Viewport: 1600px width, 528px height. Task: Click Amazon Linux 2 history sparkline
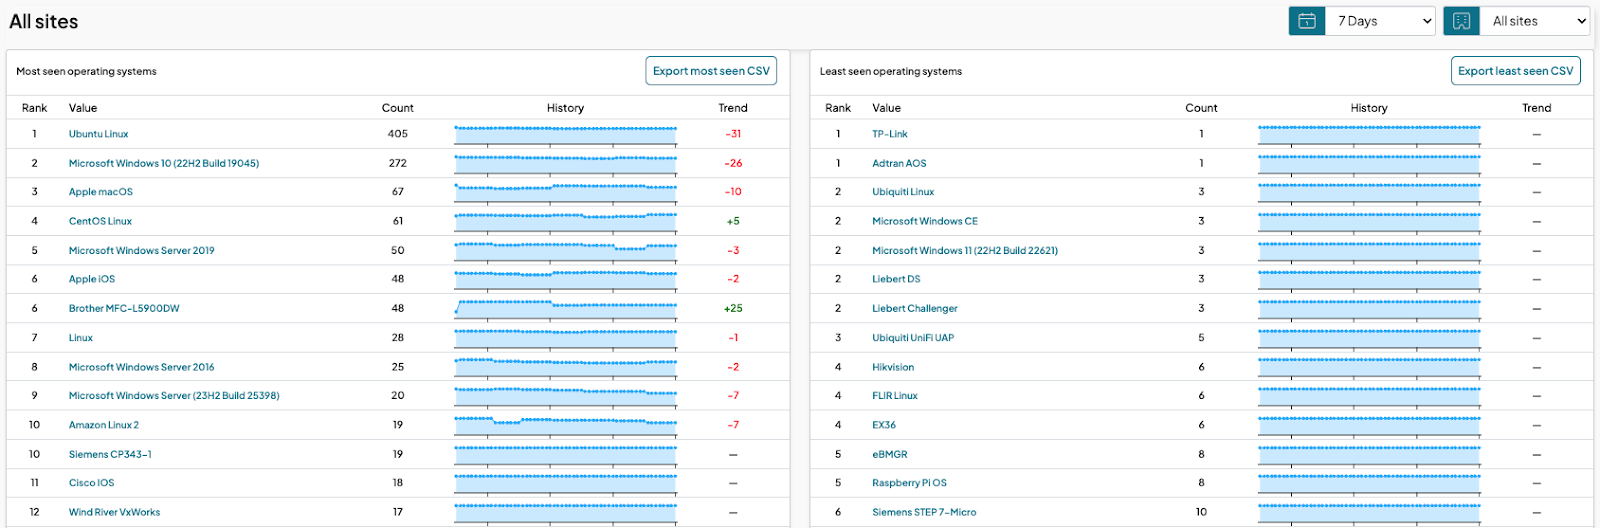click(566, 427)
